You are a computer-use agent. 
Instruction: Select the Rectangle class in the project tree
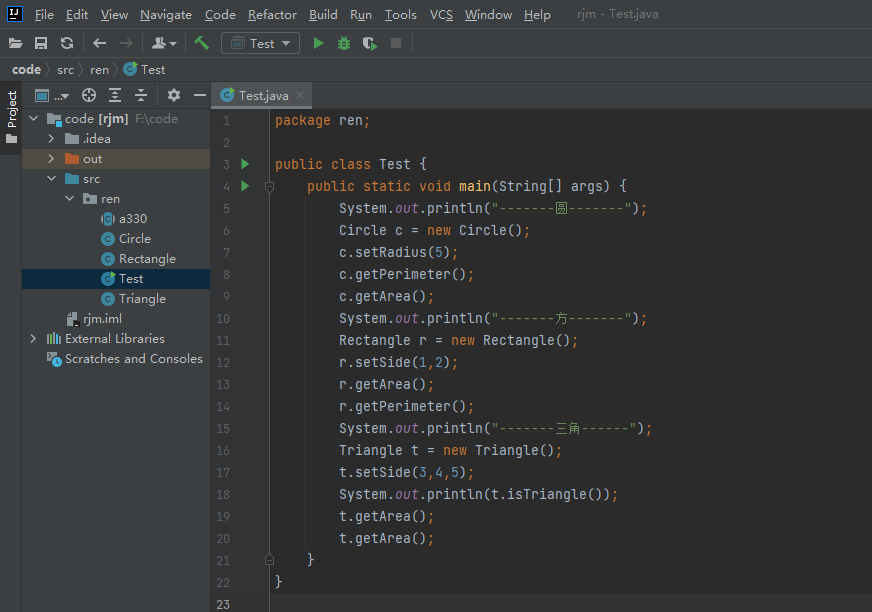pyautogui.click(x=147, y=259)
